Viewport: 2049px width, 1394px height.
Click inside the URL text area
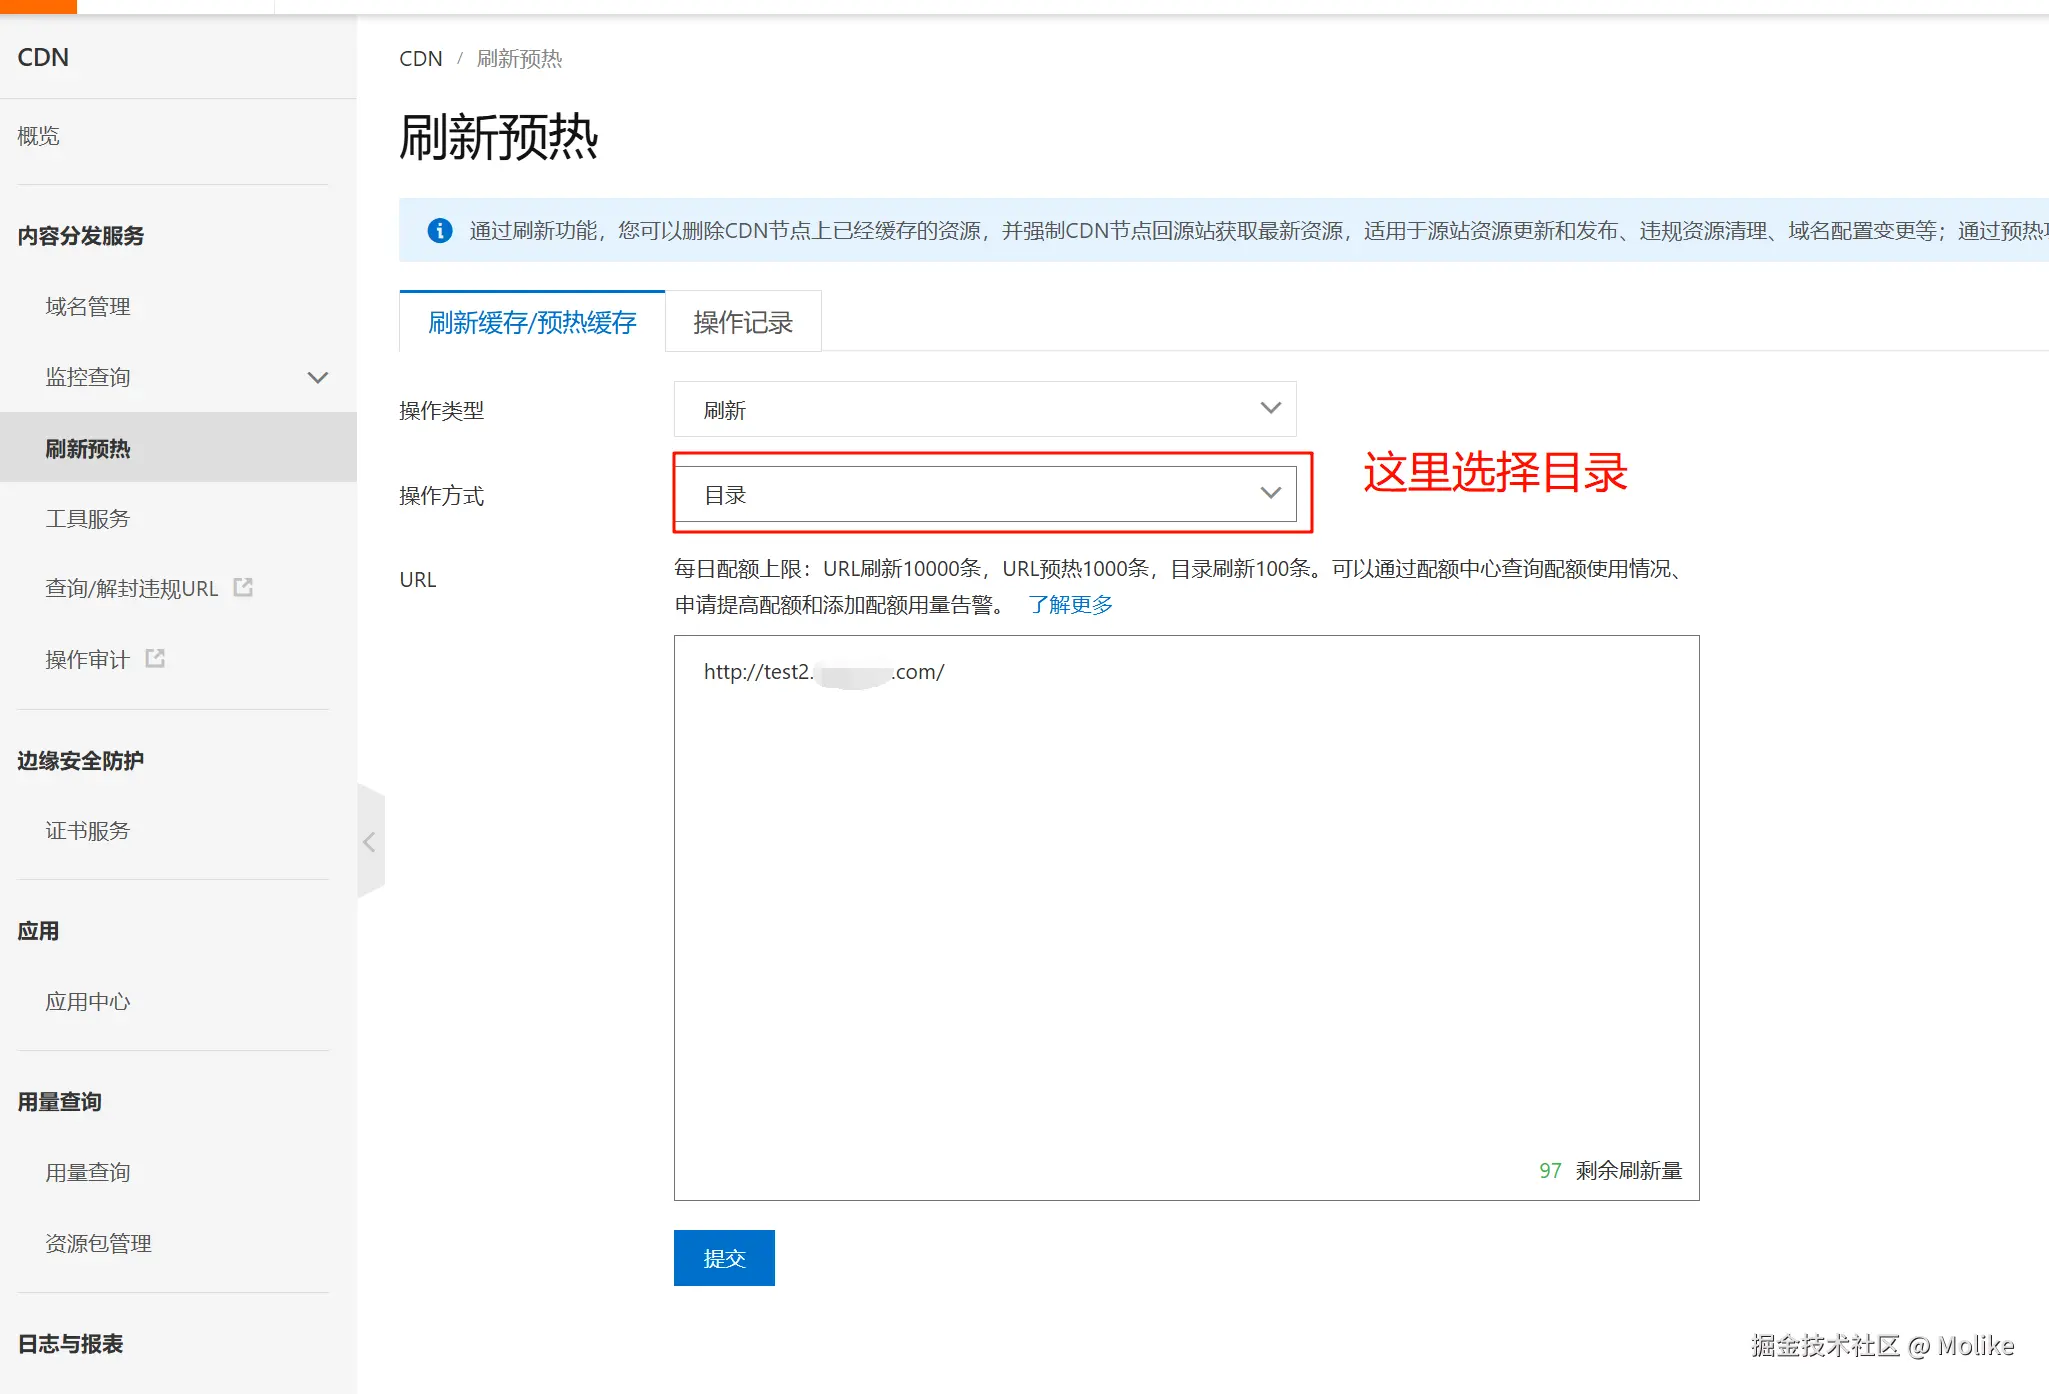point(1185,900)
